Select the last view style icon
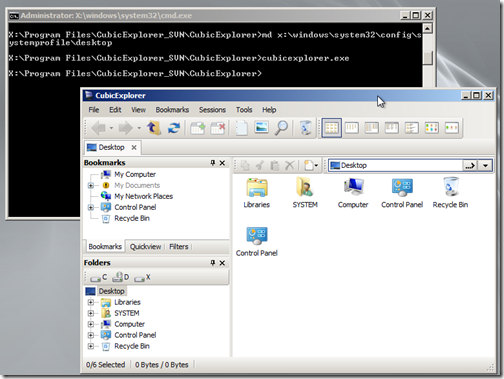 (x=452, y=128)
